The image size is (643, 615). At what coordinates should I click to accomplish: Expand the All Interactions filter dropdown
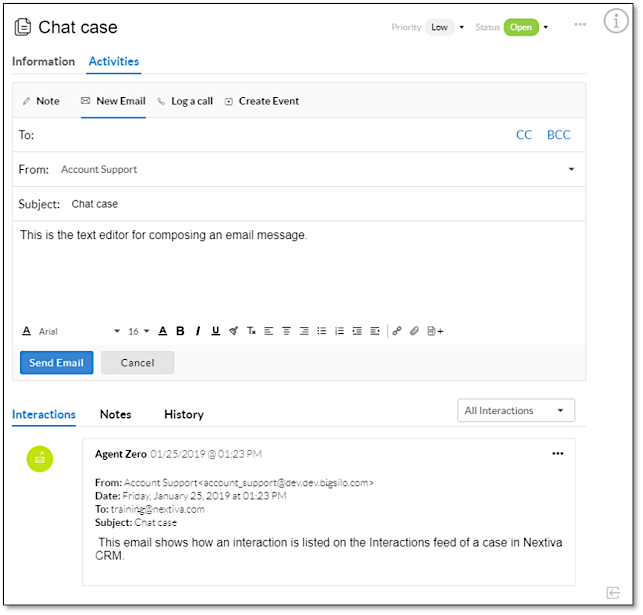[x=515, y=410]
